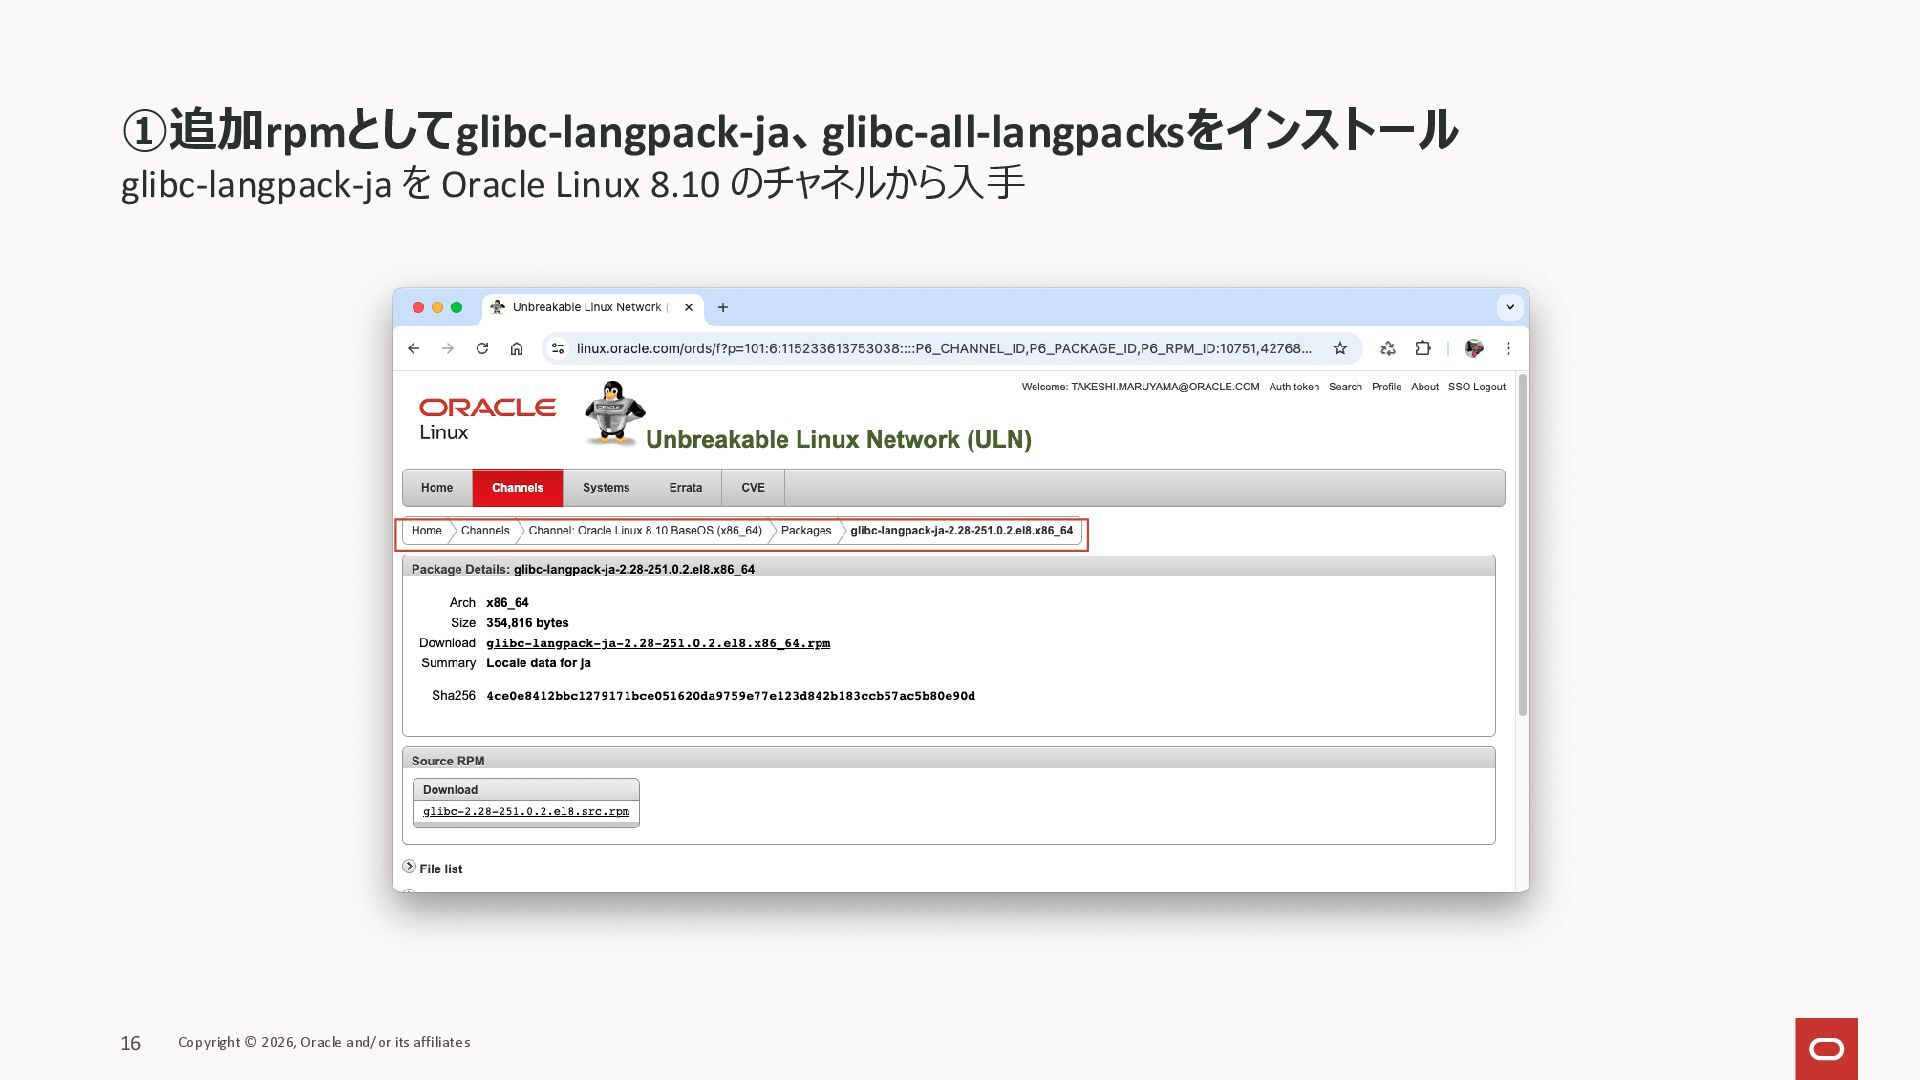Viewport: 1920px width, 1080px height.
Task: Click the browser back arrow
Action: 413,348
